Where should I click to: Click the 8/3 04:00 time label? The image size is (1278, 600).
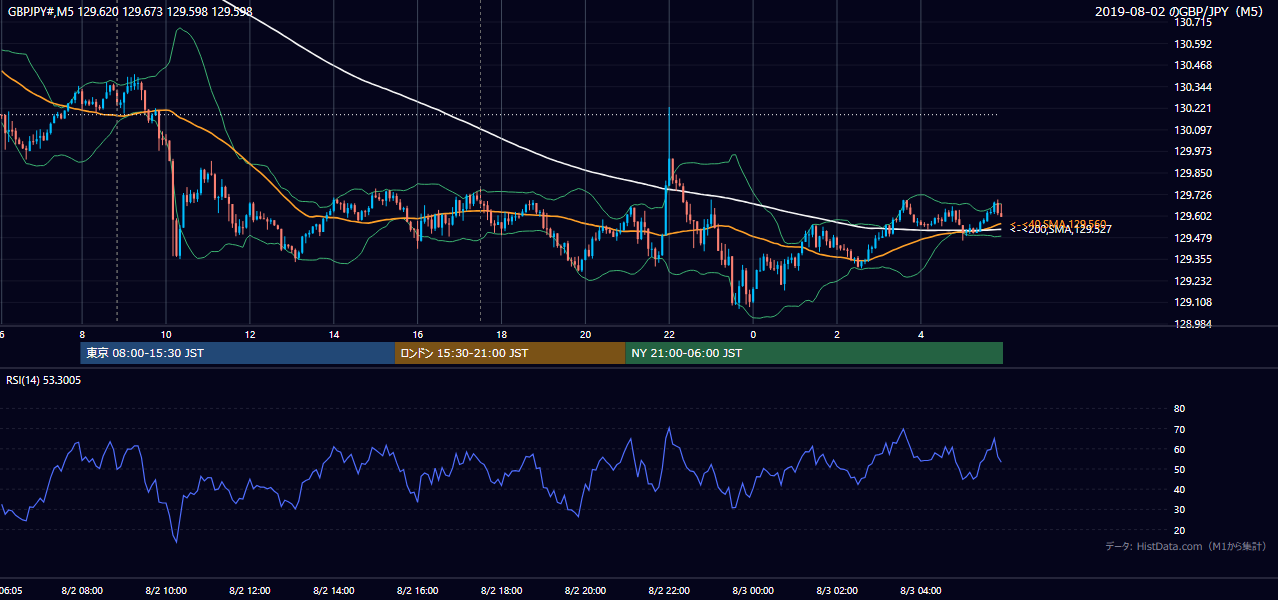click(x=922, y=591)
